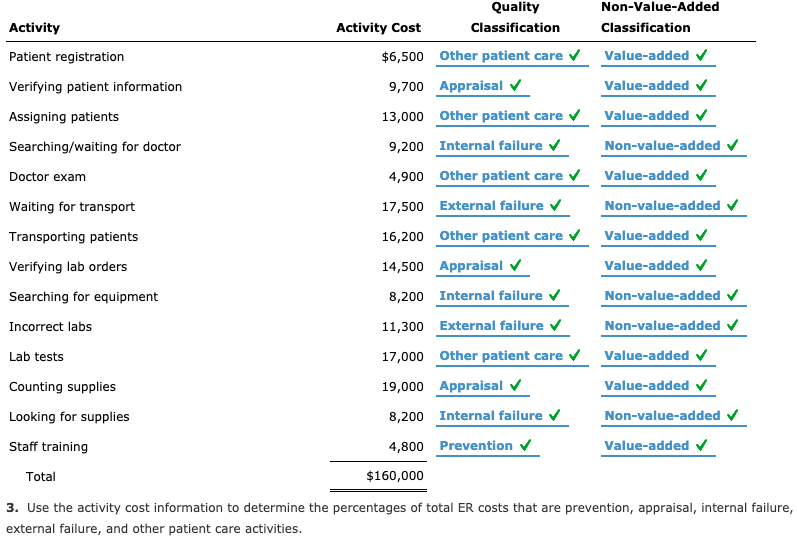This screenshot has height=537, width=797.
Task: Open Value-added dropdown for Verifying patient information
Action: [658, 86]
